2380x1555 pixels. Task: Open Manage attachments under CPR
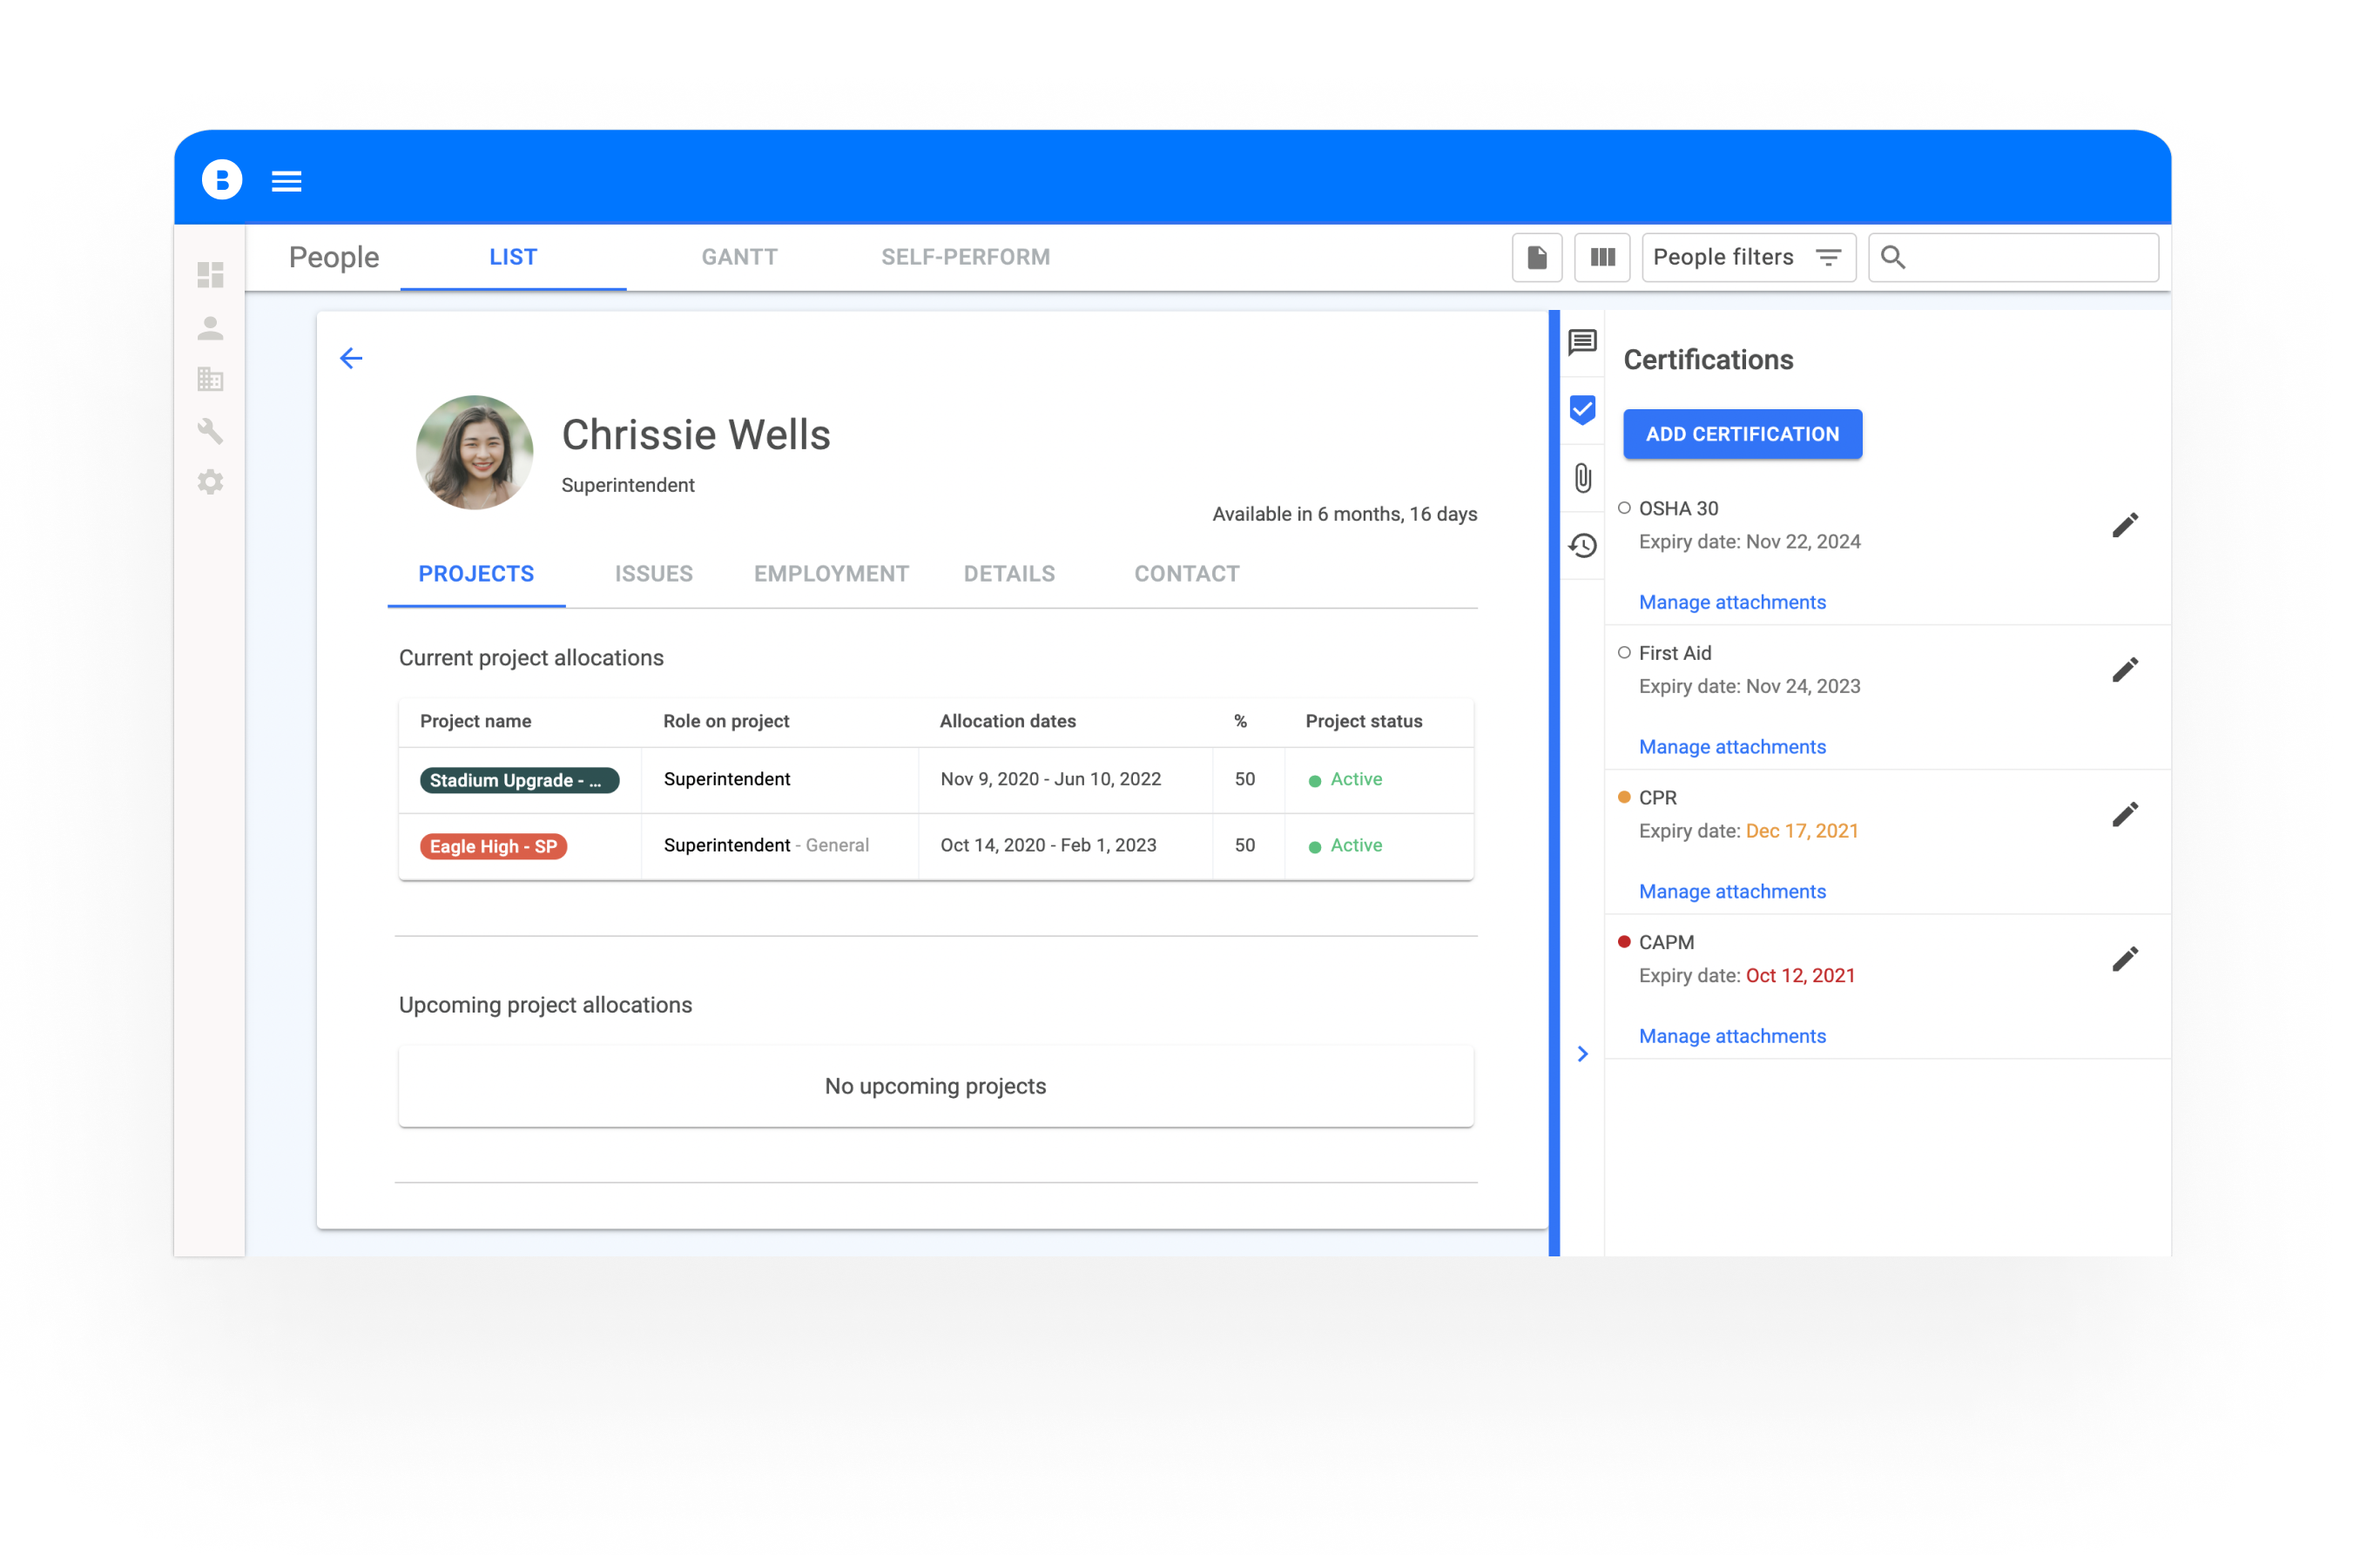tap(1732, 892)
